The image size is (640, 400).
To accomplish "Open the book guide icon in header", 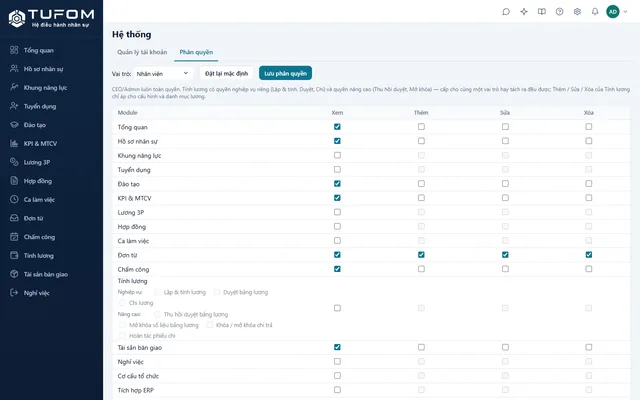I will tap(542, 12).
